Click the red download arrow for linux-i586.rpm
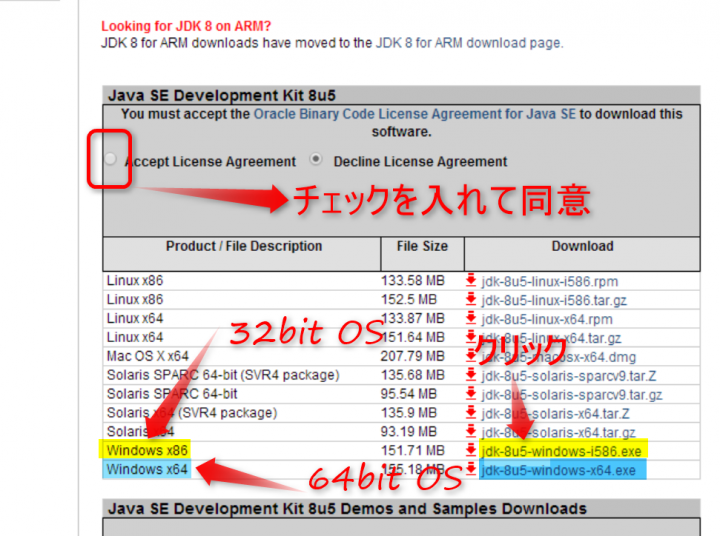 pos(471,280)
